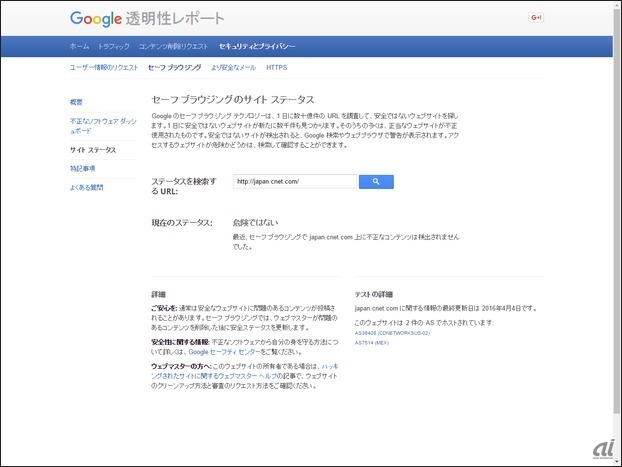Click the 詳細 section heading

click(x=158, y=294)
